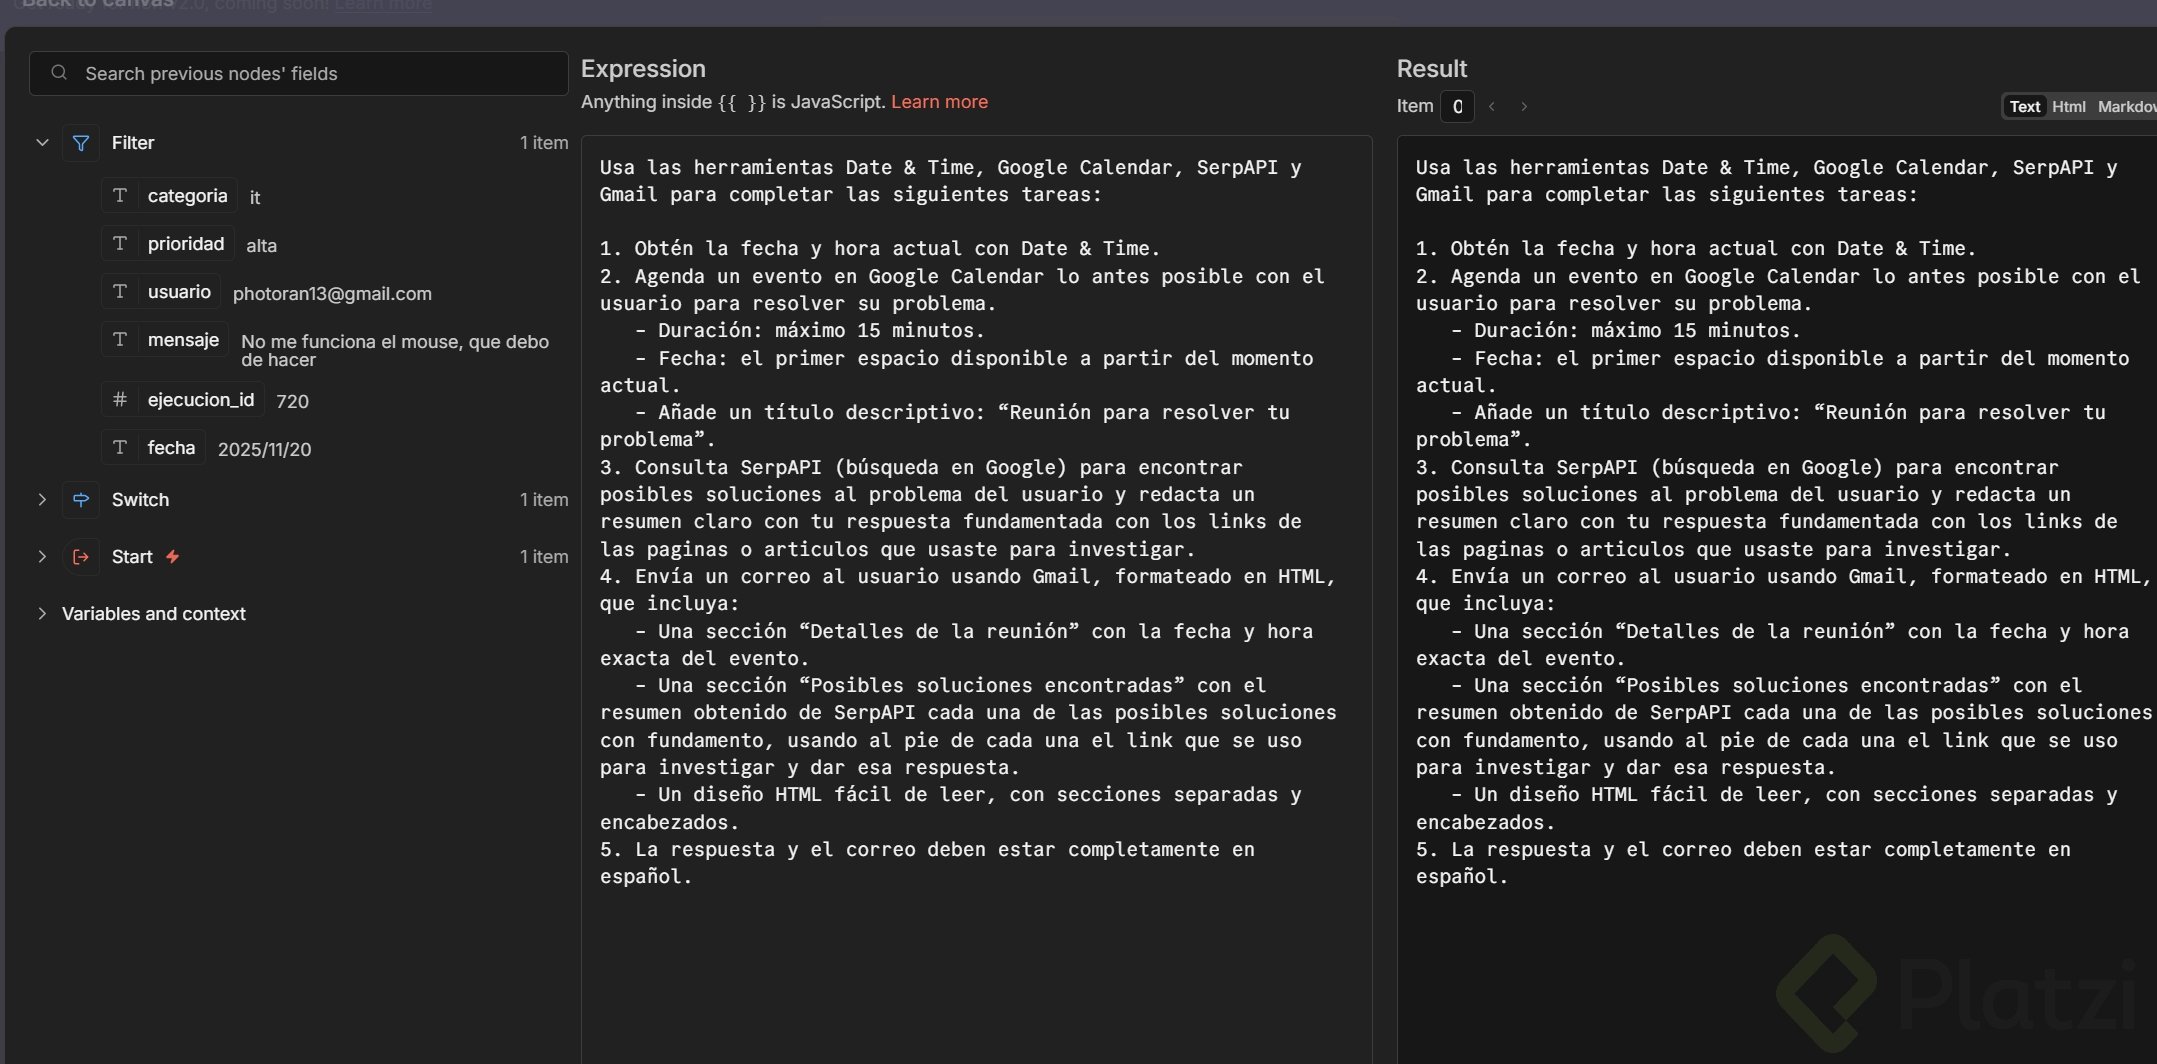This screenshot has height=1064, width=2157.
Task: Click the mensaje value about the mouse
Action: tap(395, 351)
